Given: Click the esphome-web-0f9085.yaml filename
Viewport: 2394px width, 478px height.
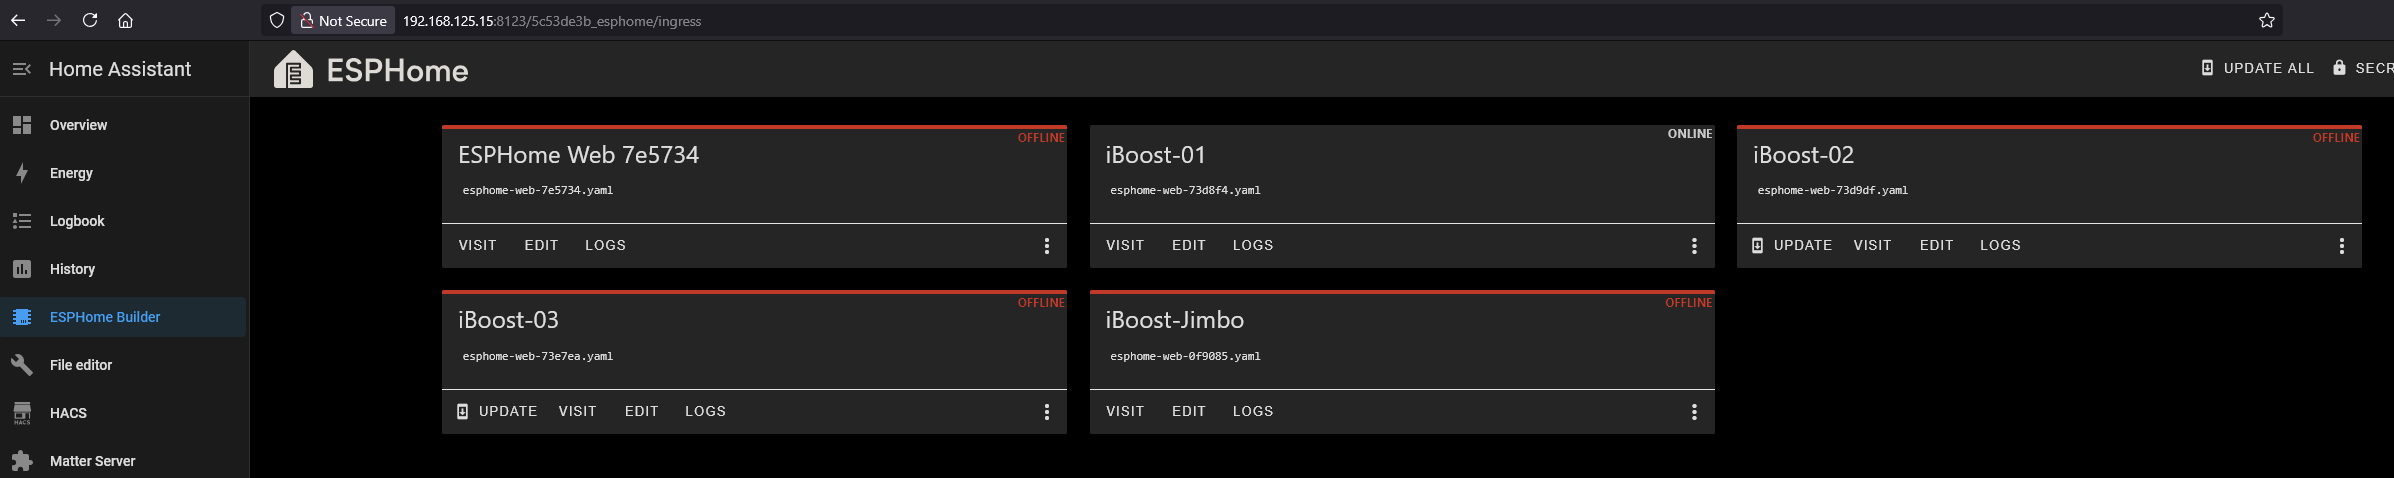Looking at the screenshot, I should tap(1185, 356).
